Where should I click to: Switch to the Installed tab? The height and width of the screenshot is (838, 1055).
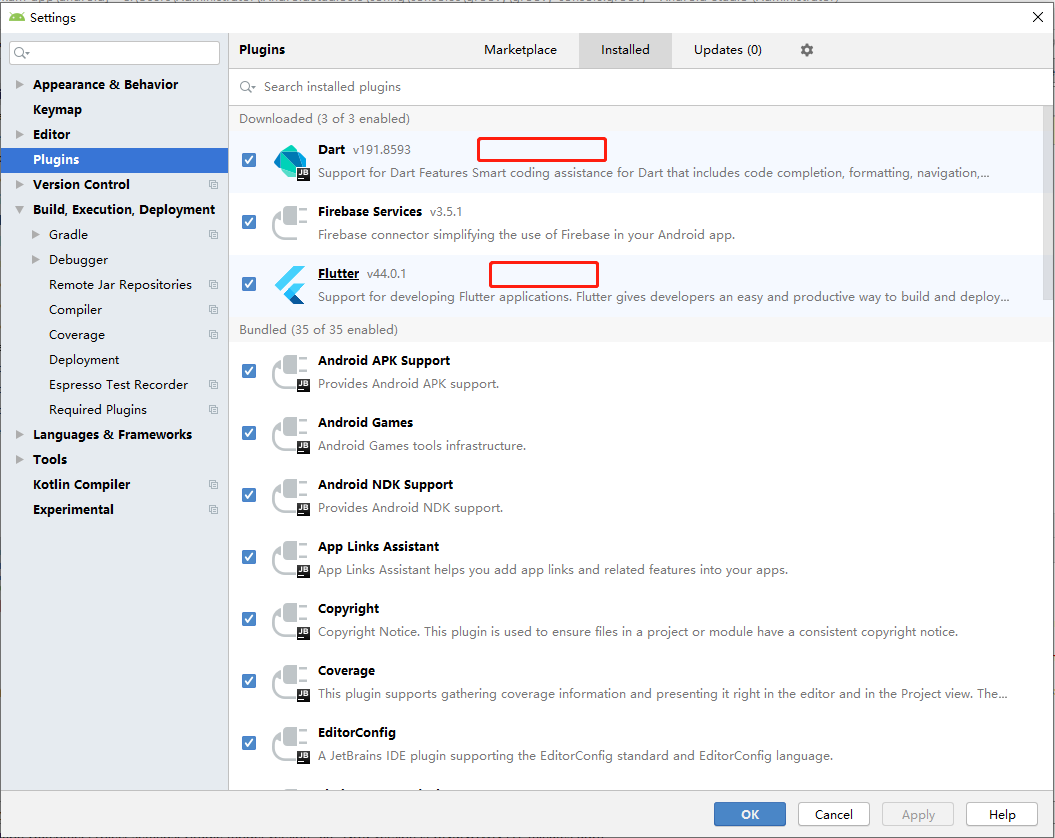[x=625, y=50]
